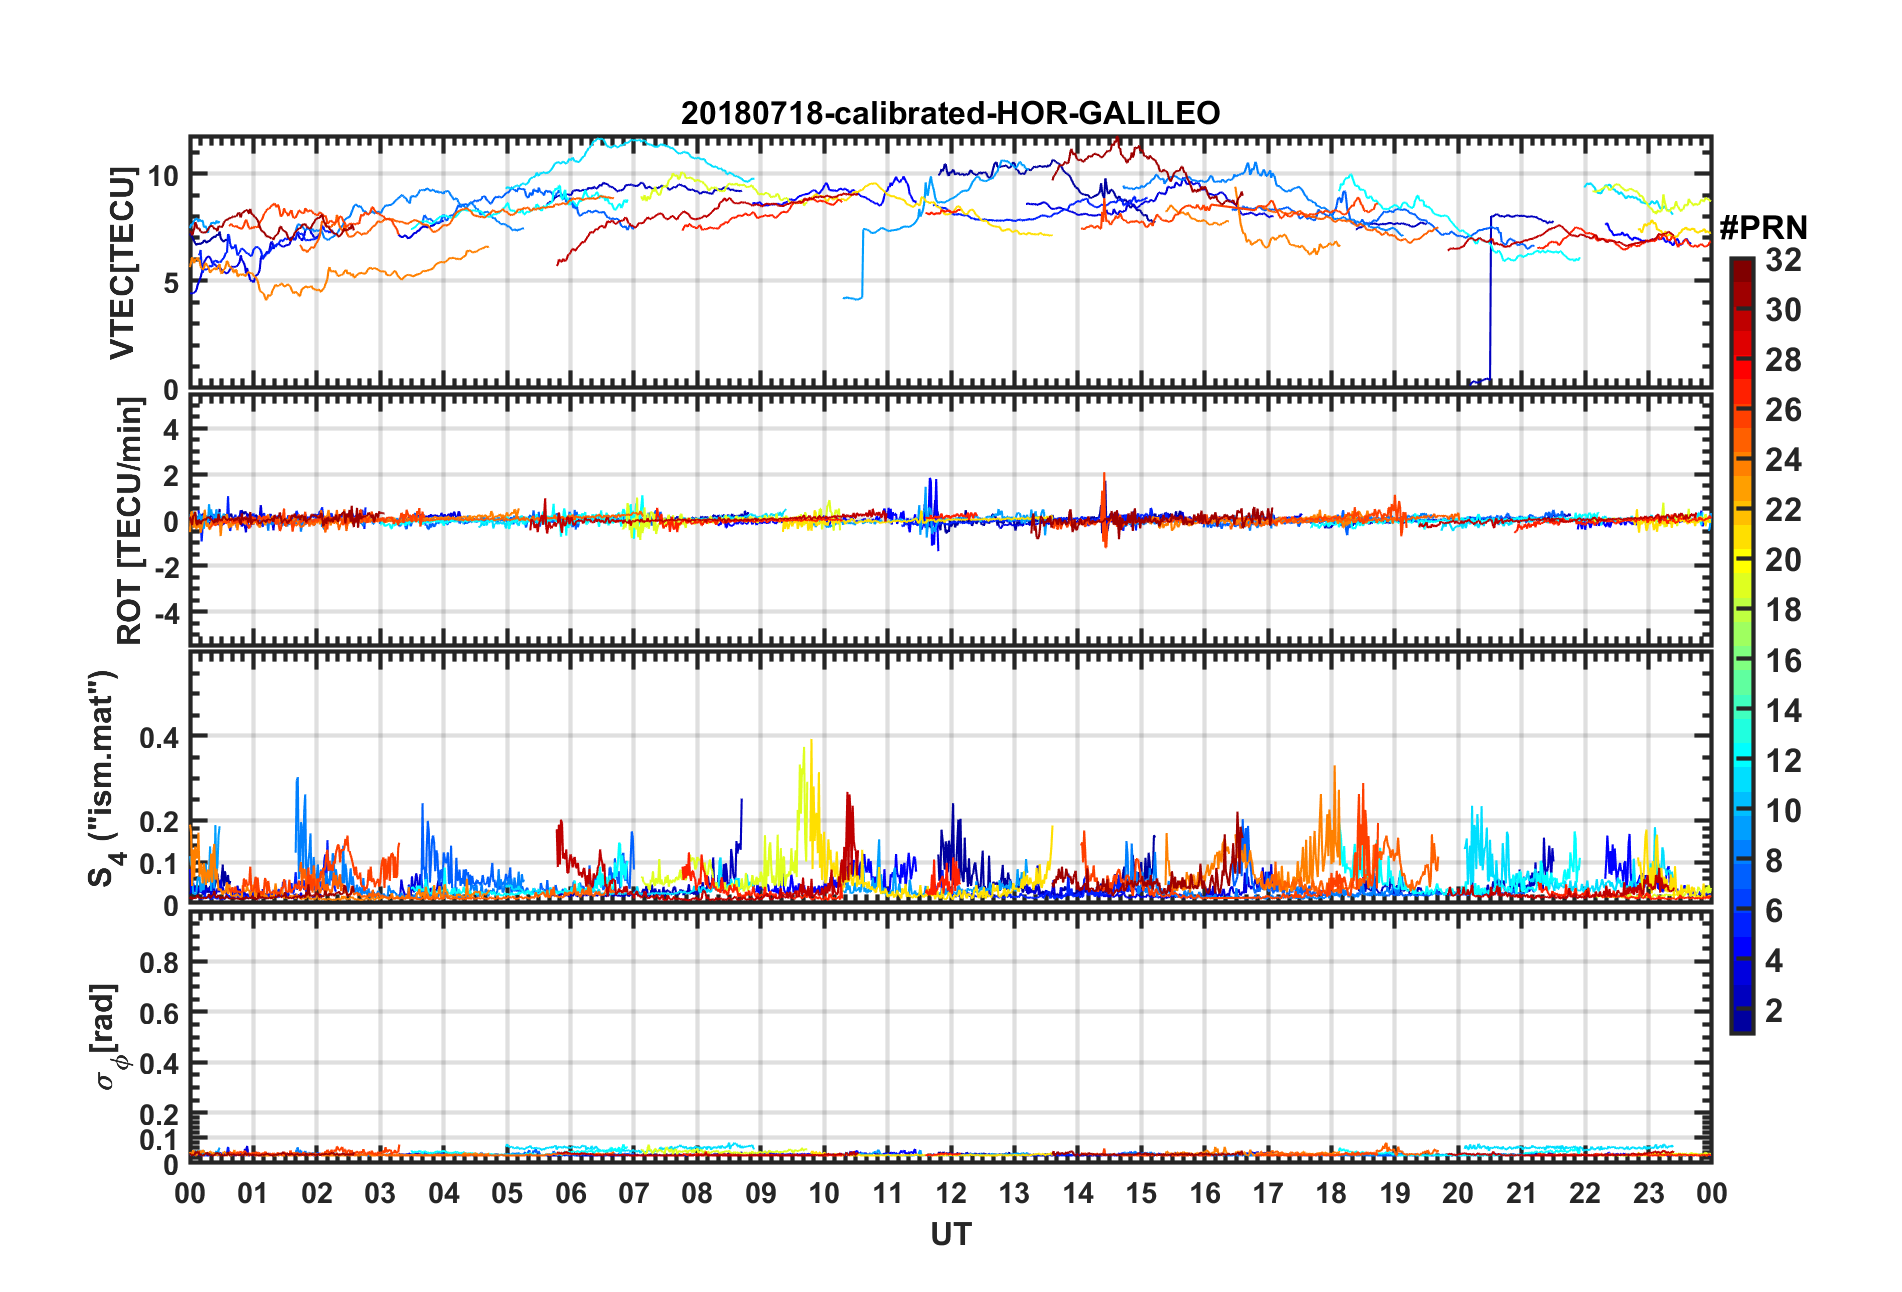This screenshot has width=1902, height=1292.
Task: Click σφ axis tick label "0.6"
Action: click(159, 1014)
